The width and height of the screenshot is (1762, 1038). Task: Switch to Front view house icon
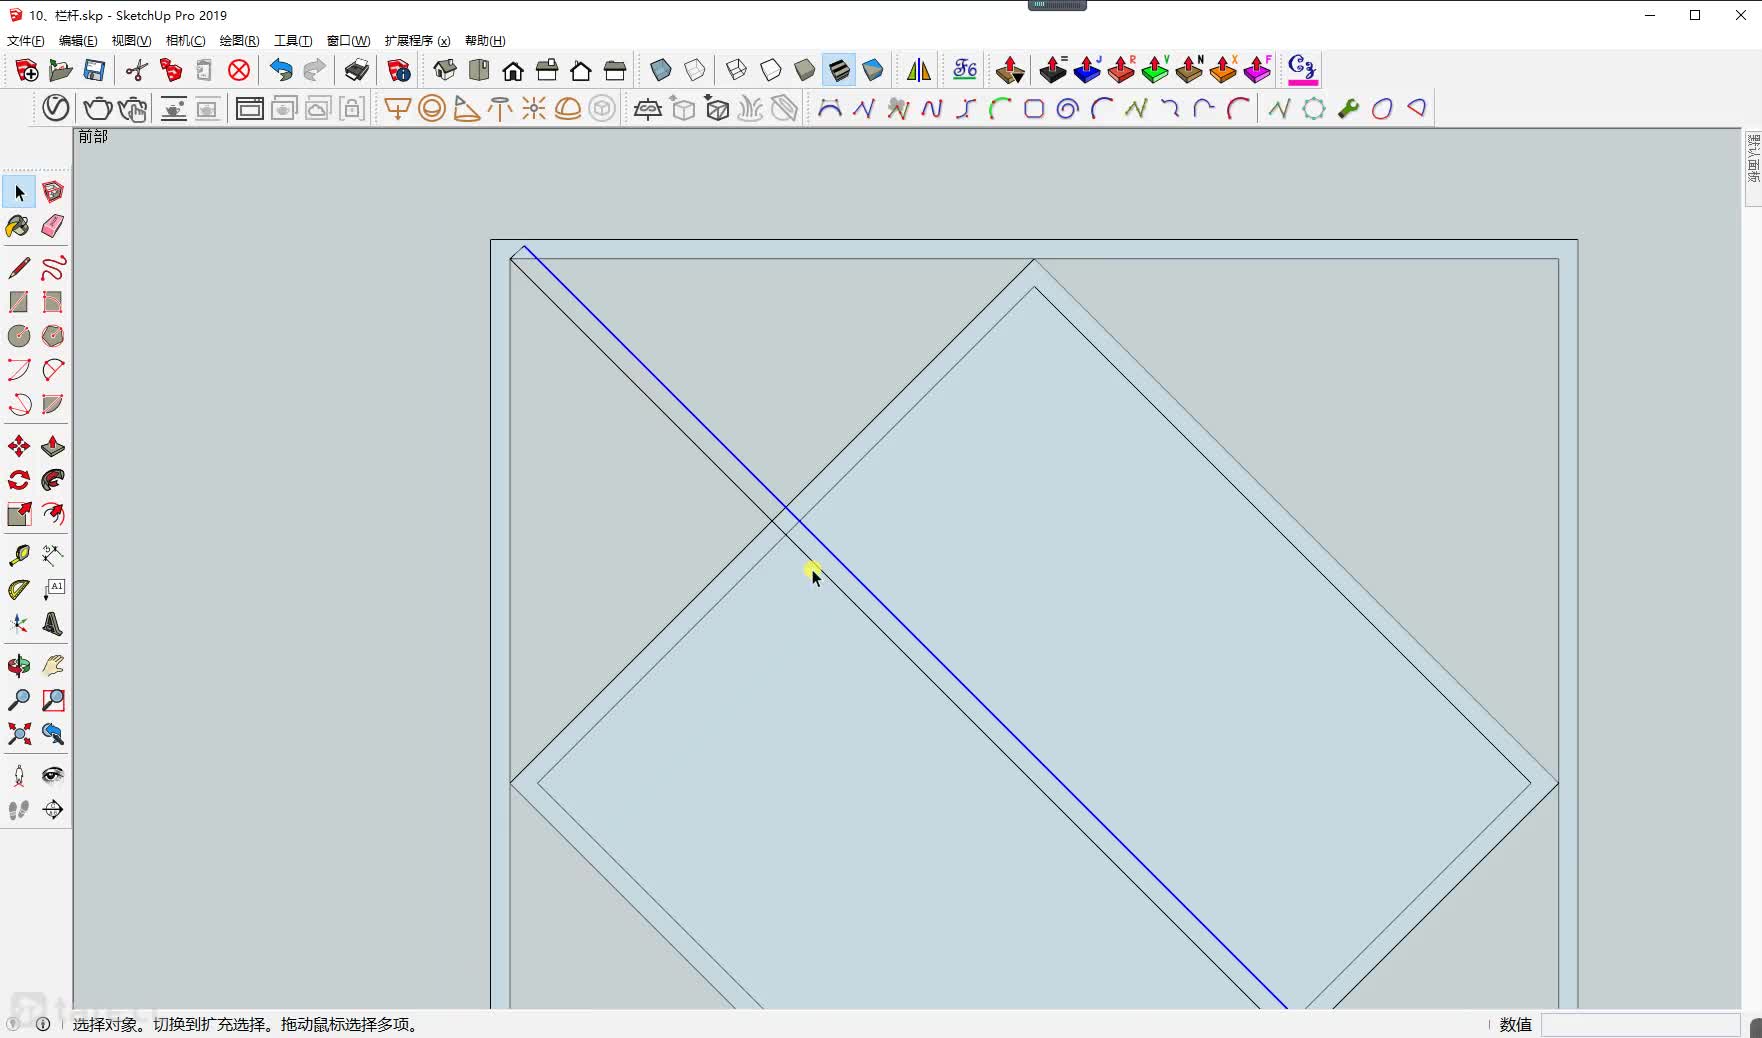513,70
